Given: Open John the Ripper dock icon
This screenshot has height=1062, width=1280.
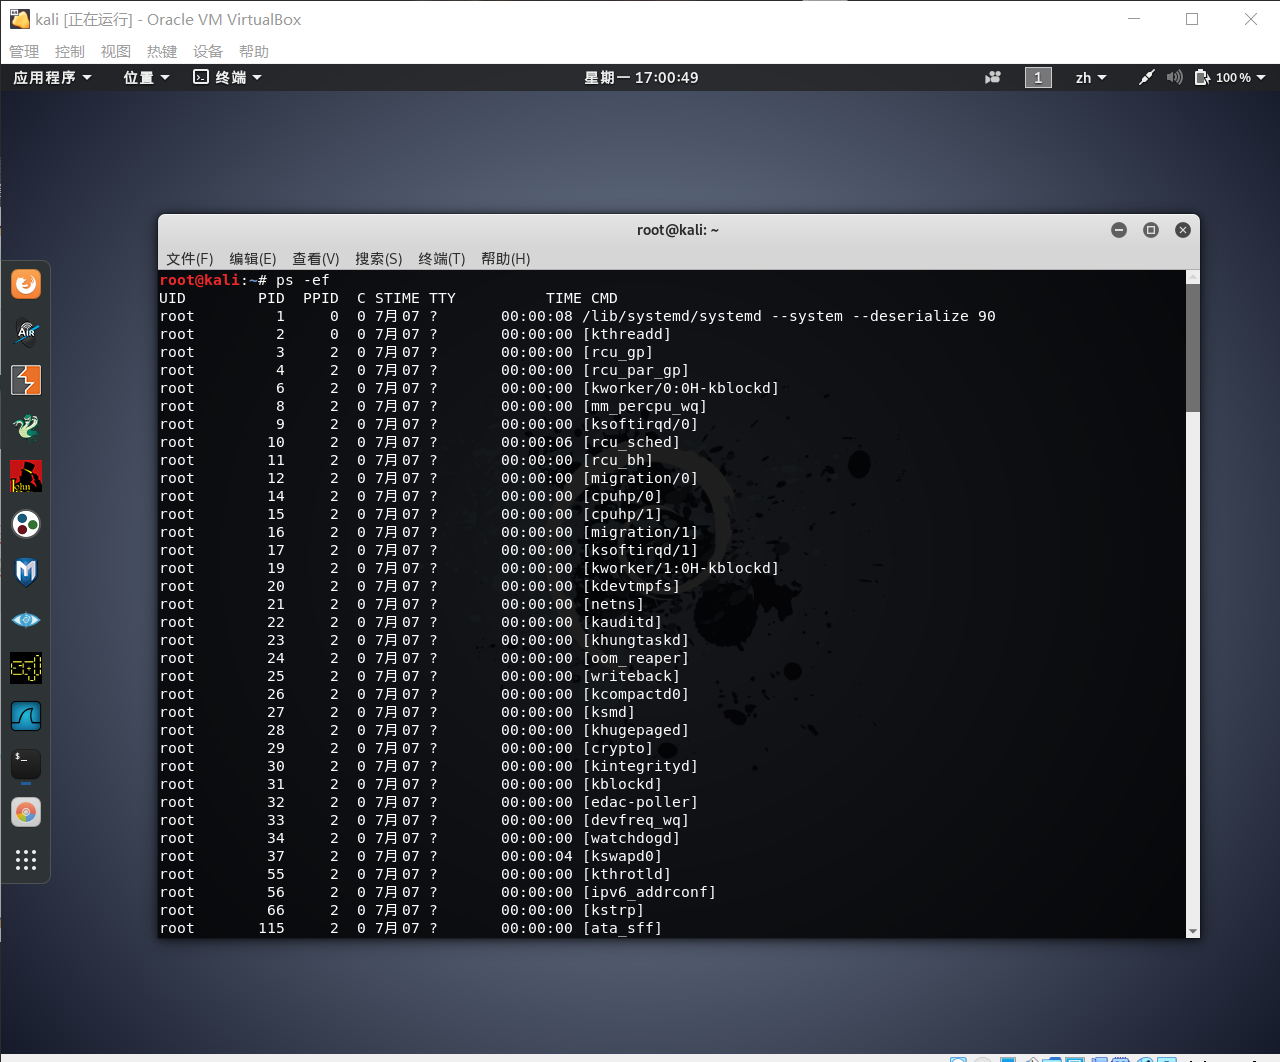Looking at the screenshot, I should [26, 476].
